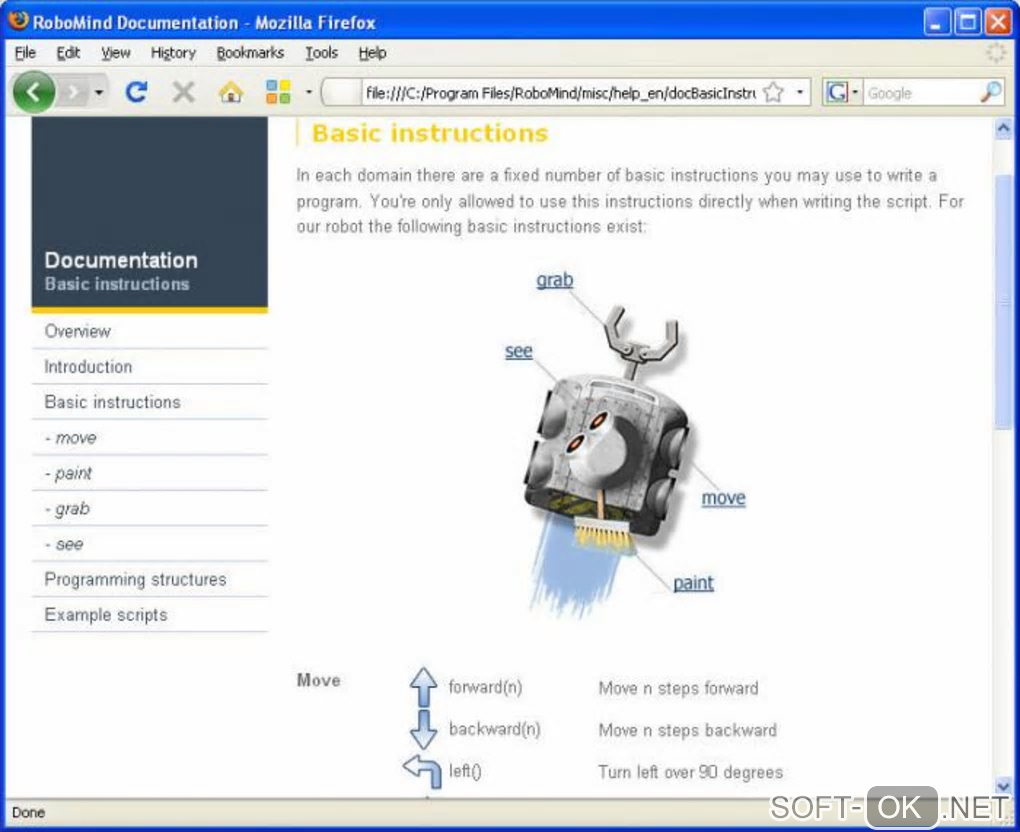Open the Bookmarks menu

[x=250, y=53]
